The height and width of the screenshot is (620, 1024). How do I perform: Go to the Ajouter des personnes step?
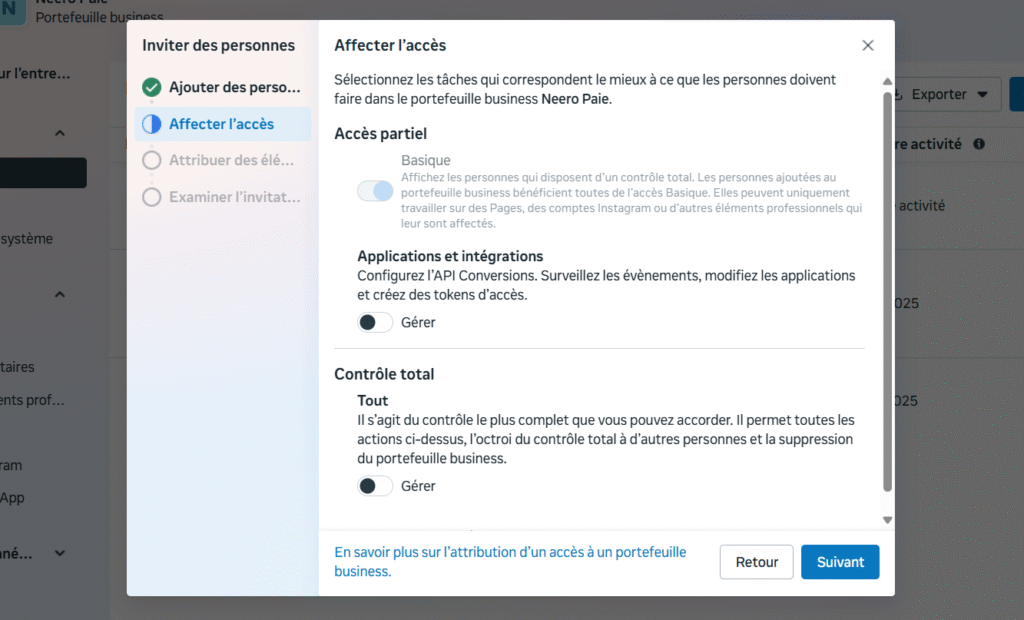[x=234, y=87]
